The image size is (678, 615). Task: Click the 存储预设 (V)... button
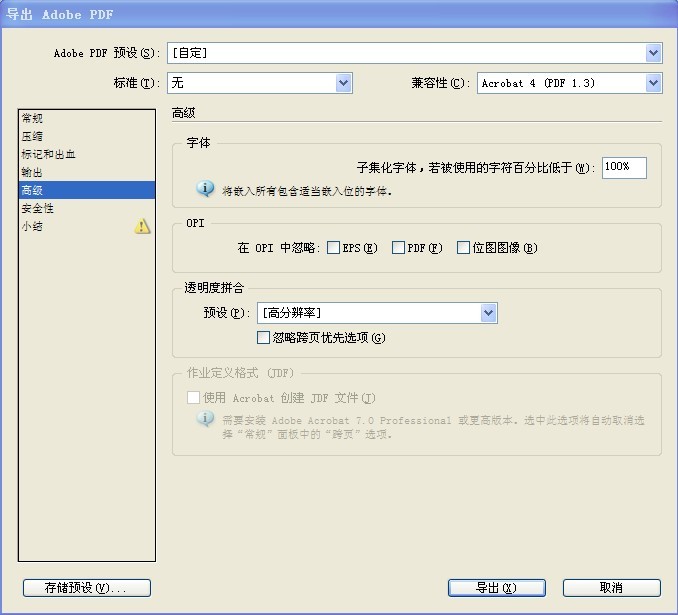(x=86, y=588)
